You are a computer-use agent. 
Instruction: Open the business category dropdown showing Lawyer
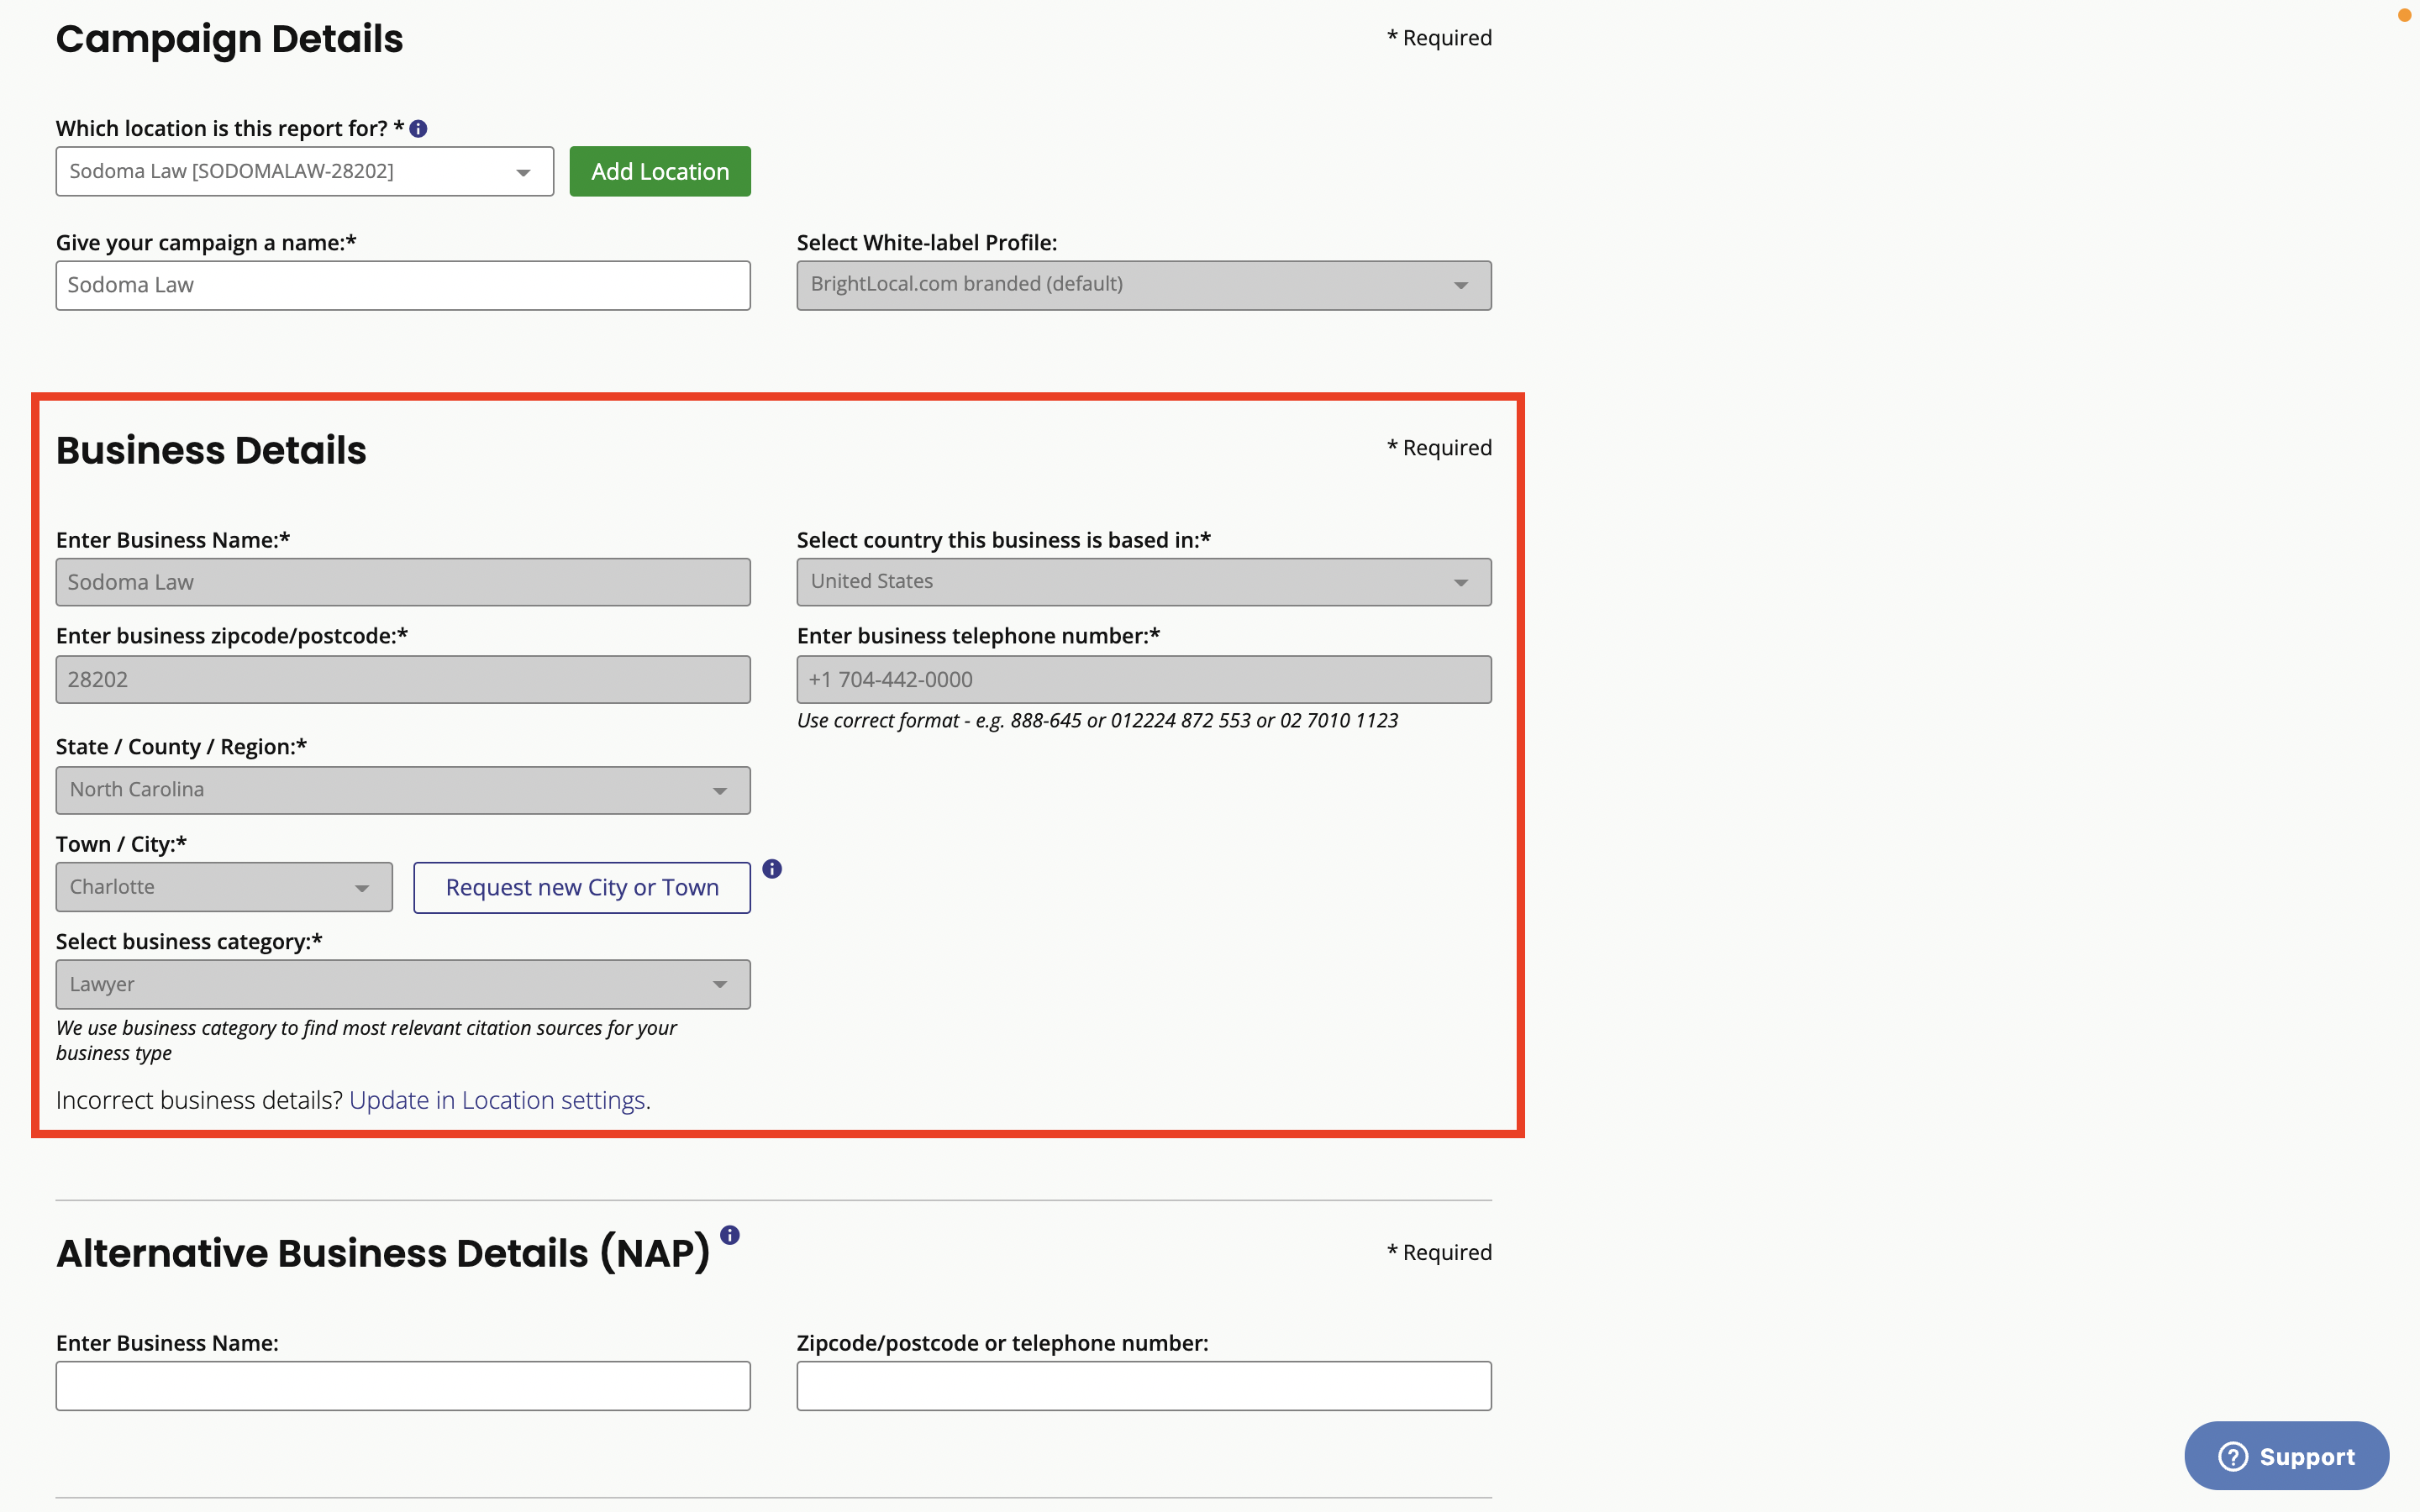tap(403, 984)
